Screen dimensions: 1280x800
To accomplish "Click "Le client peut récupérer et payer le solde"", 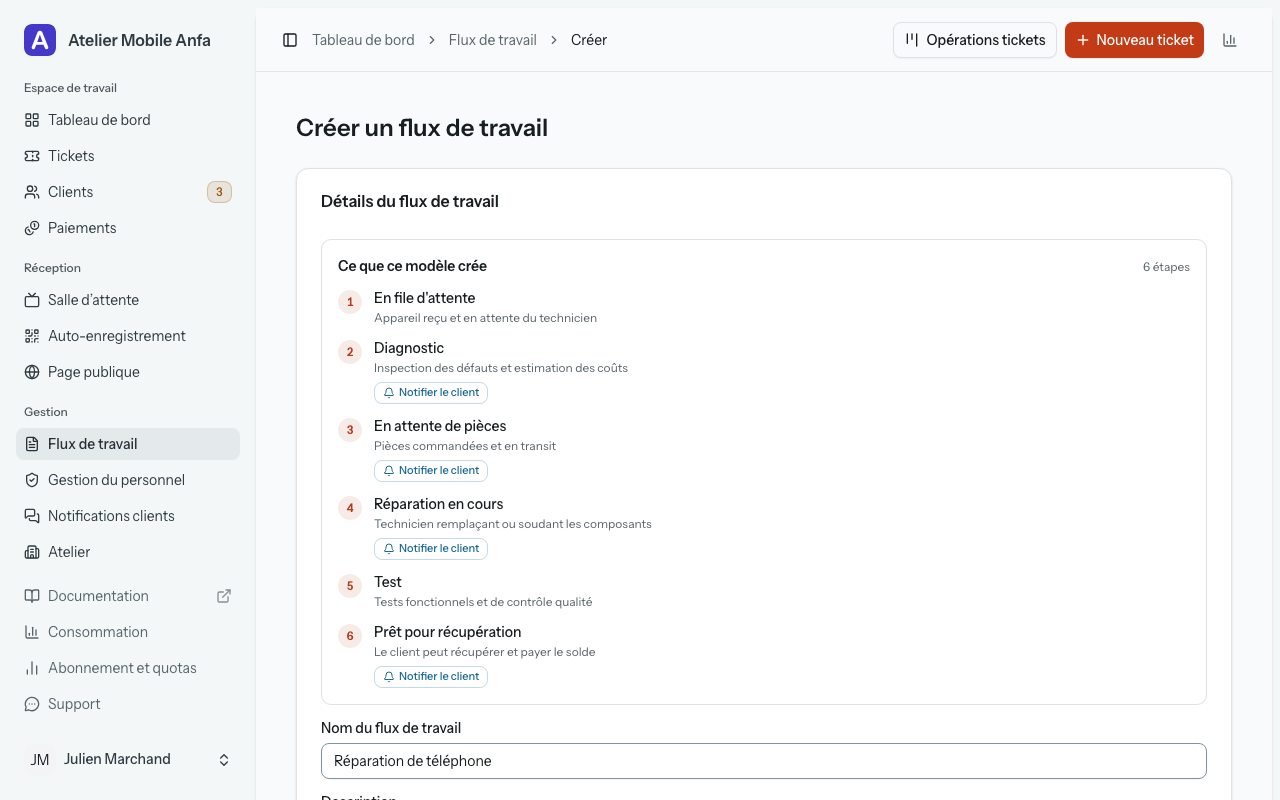I will click(485, 652).
